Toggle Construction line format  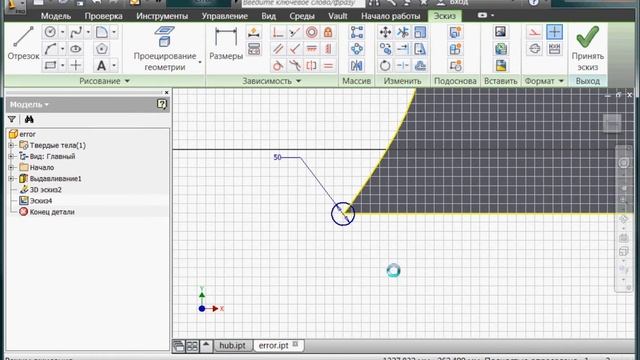click(534, 32)
